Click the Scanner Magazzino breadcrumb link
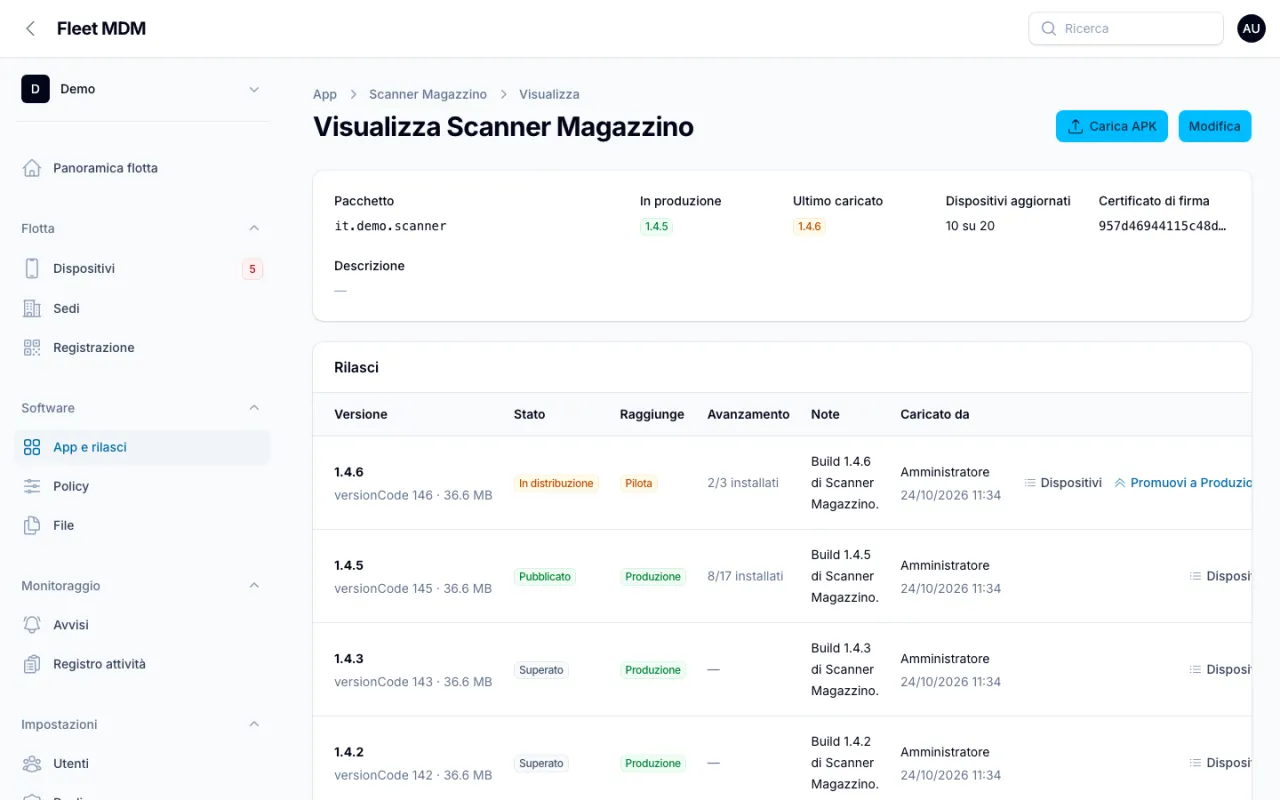Image resolution: width=1280 pixels, height=800 pixels. [428, 94]
